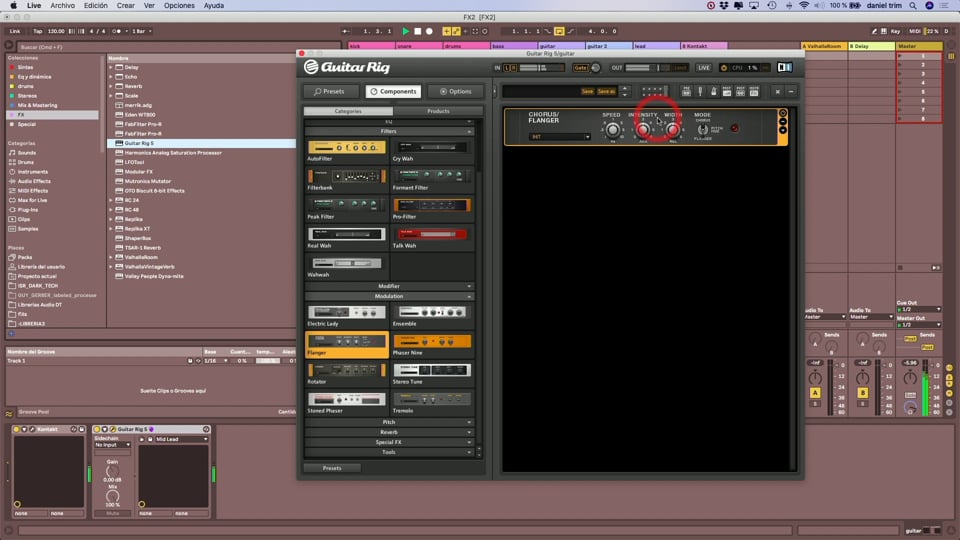Click the Save as button in Guitar Rig
Screen dimensions: 960x540
(606, 91)
